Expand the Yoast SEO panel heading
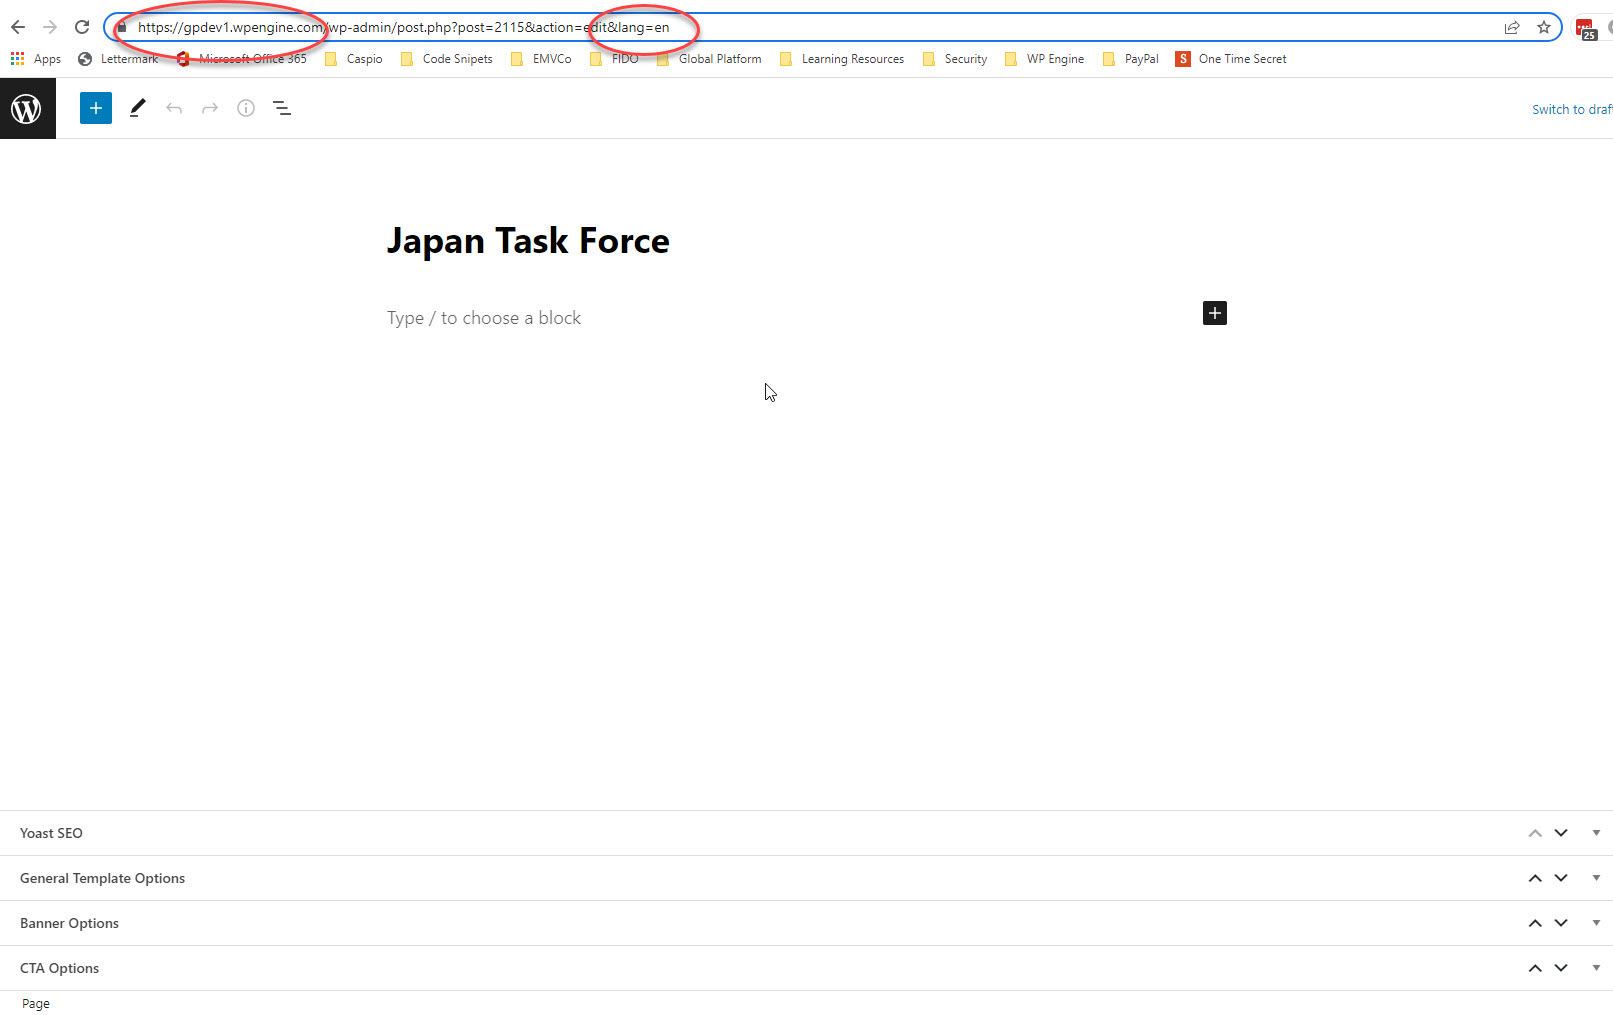Image resolution: width=1613 pixels, height=1015 pixels. tap(51, 833)
